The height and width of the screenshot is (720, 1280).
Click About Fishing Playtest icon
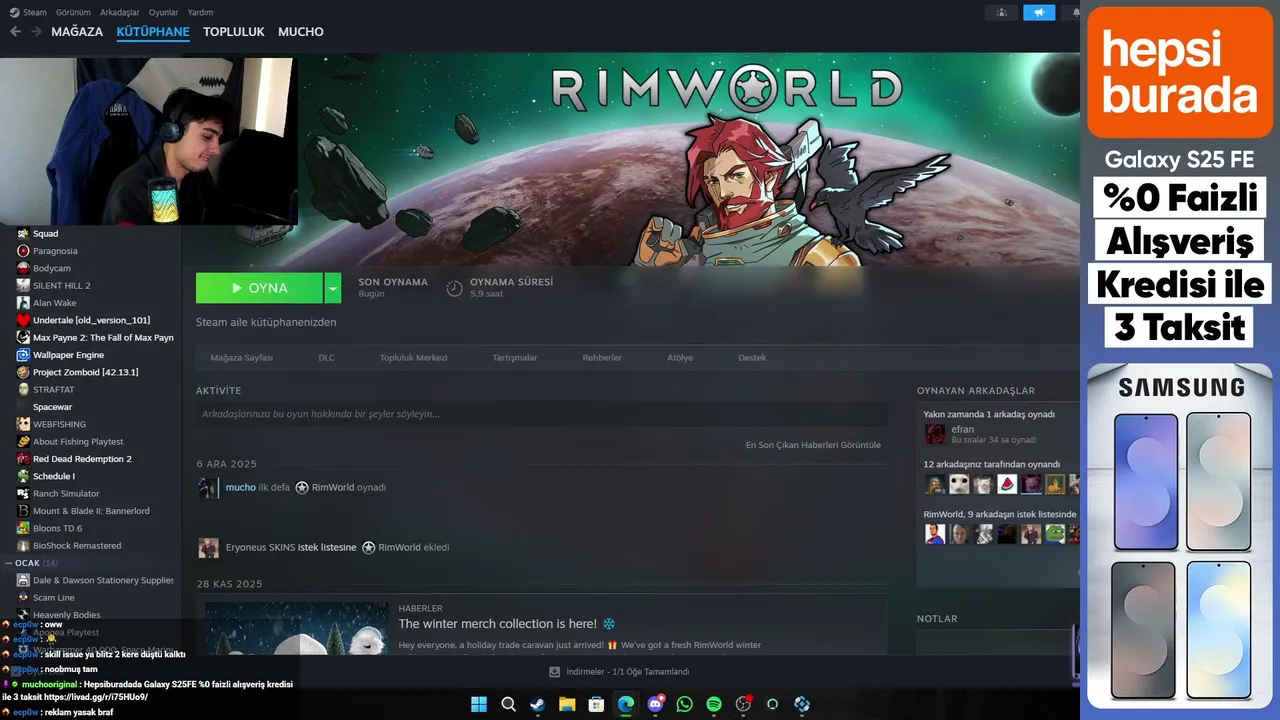pyautogui.click(x=23, y=441)
